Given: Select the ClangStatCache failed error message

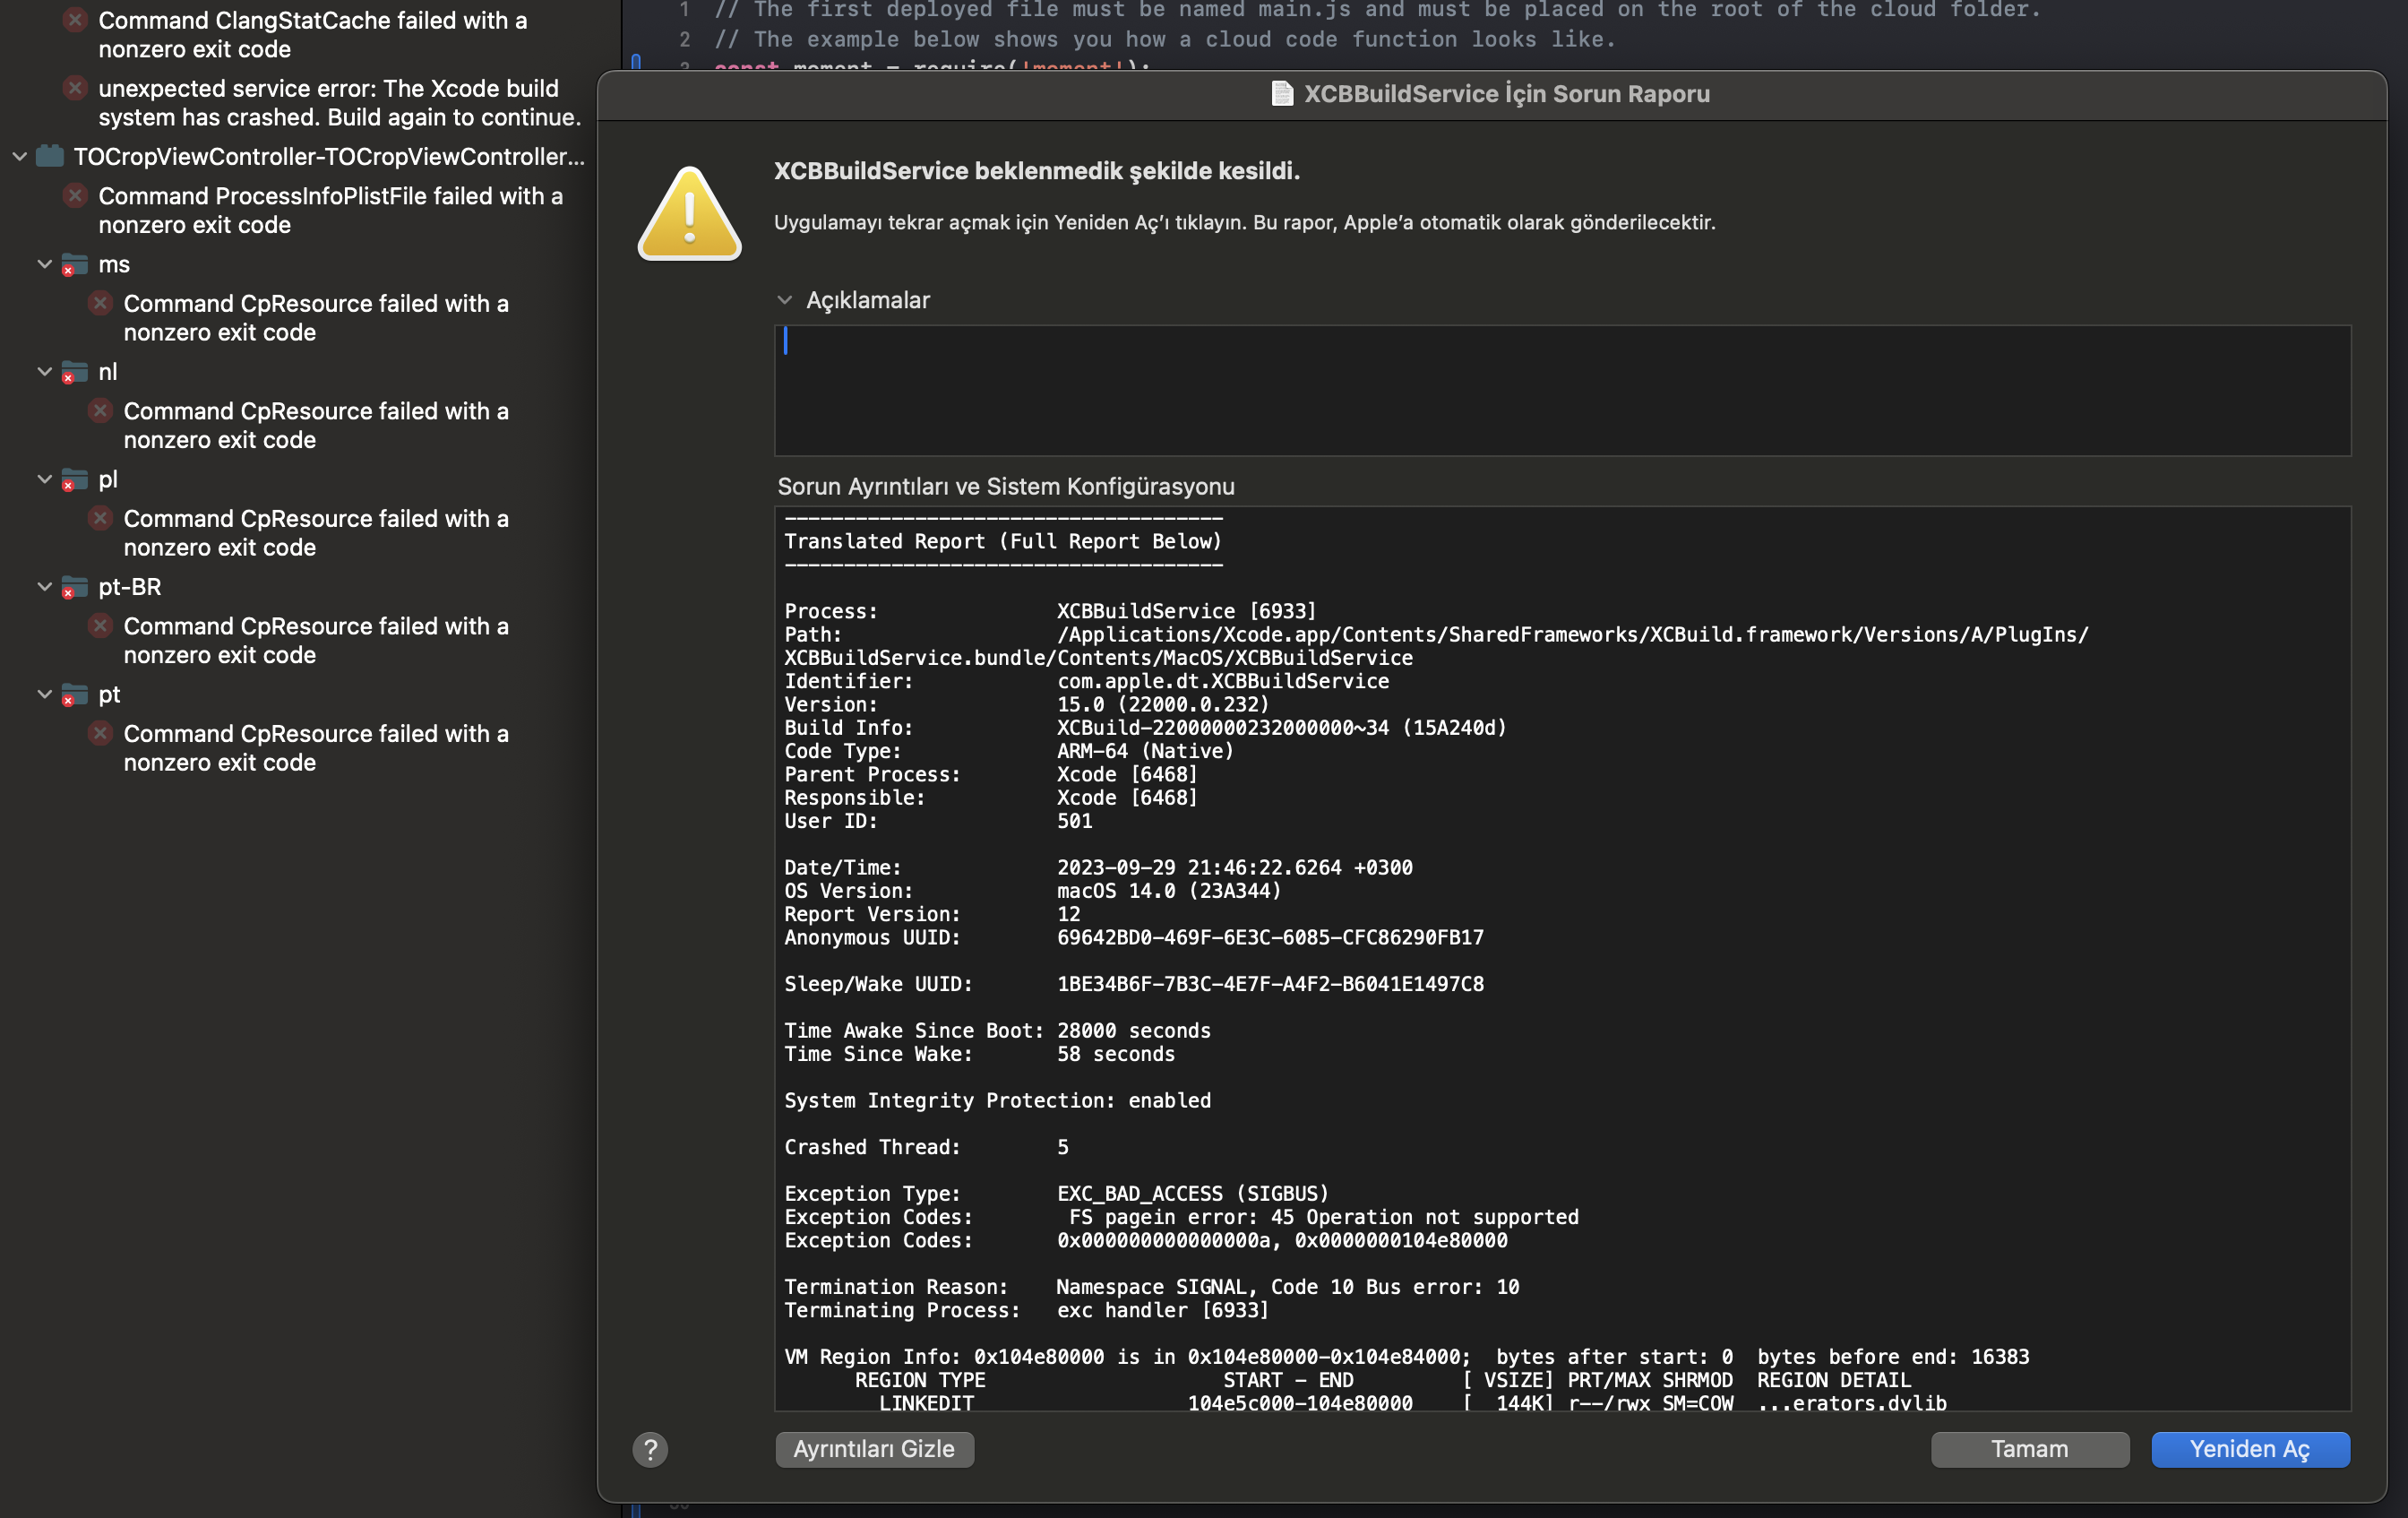Looking at the screenshot, I should (313, 35).
